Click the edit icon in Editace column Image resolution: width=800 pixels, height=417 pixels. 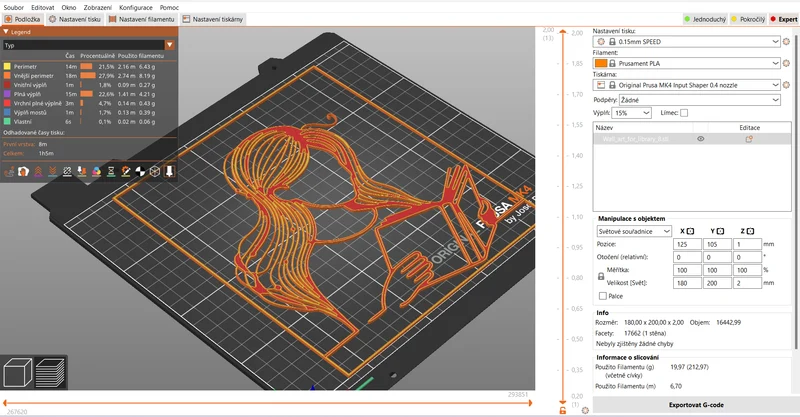coord(749,139)
